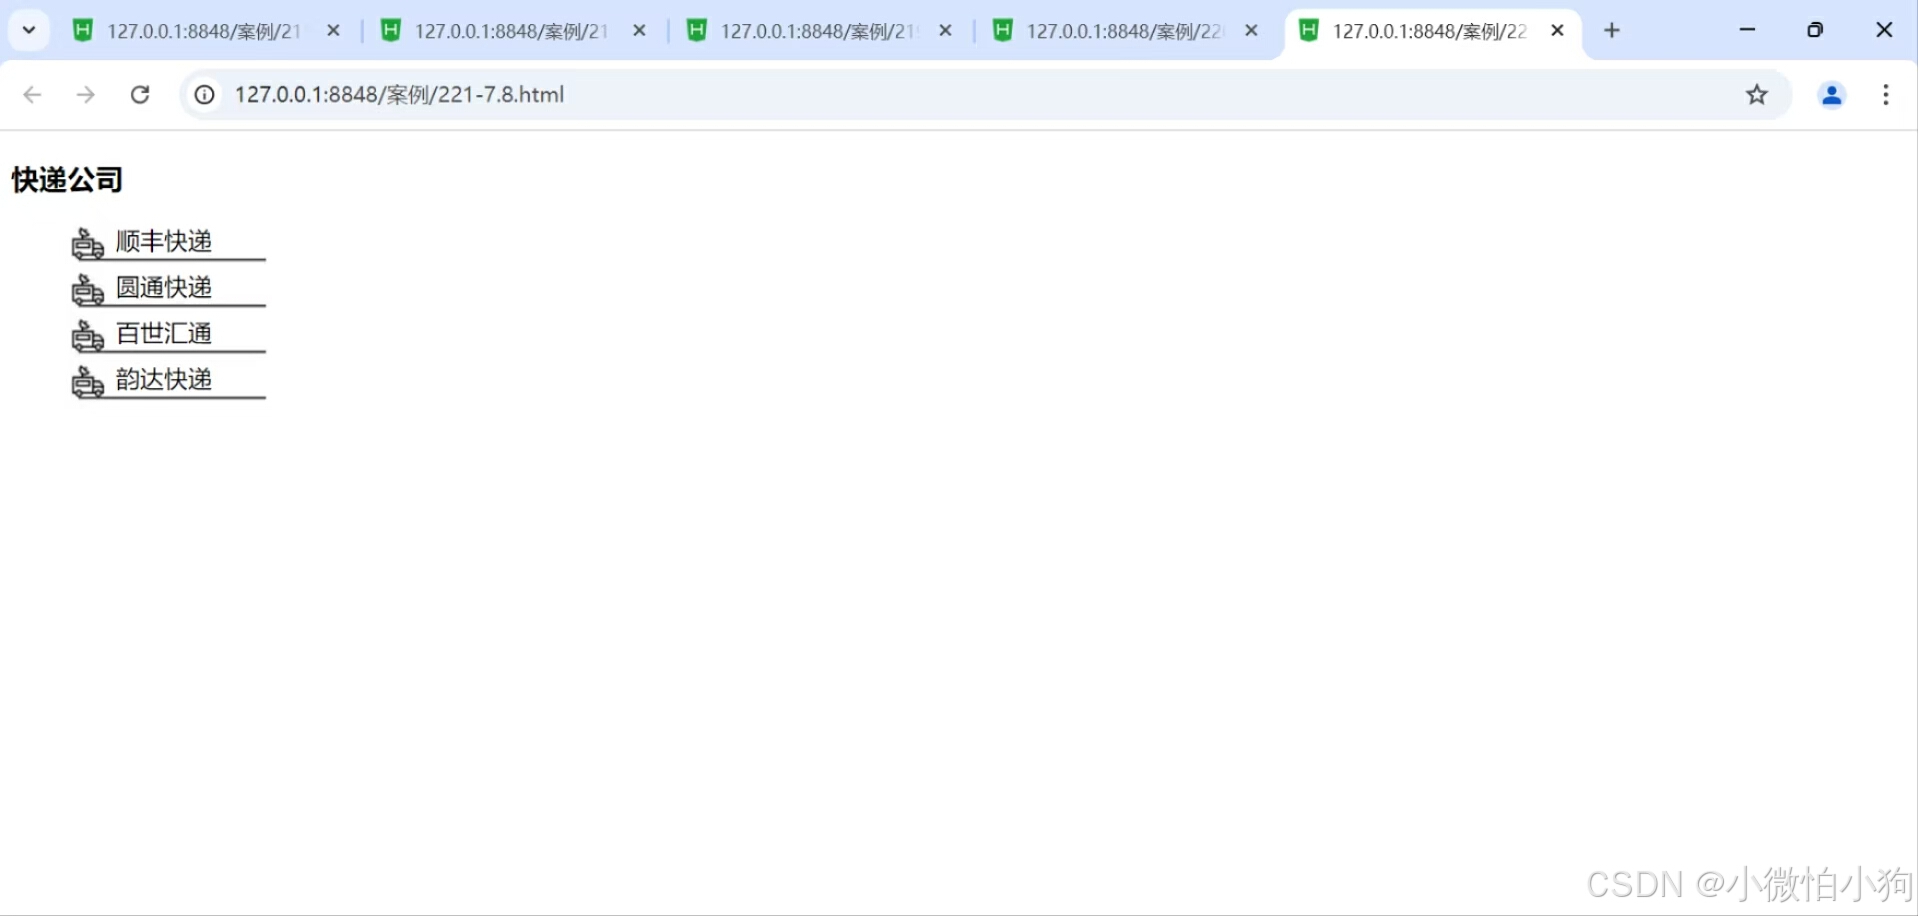
Task: Minimize the browser window
Action: click(x=1747, y=30)
